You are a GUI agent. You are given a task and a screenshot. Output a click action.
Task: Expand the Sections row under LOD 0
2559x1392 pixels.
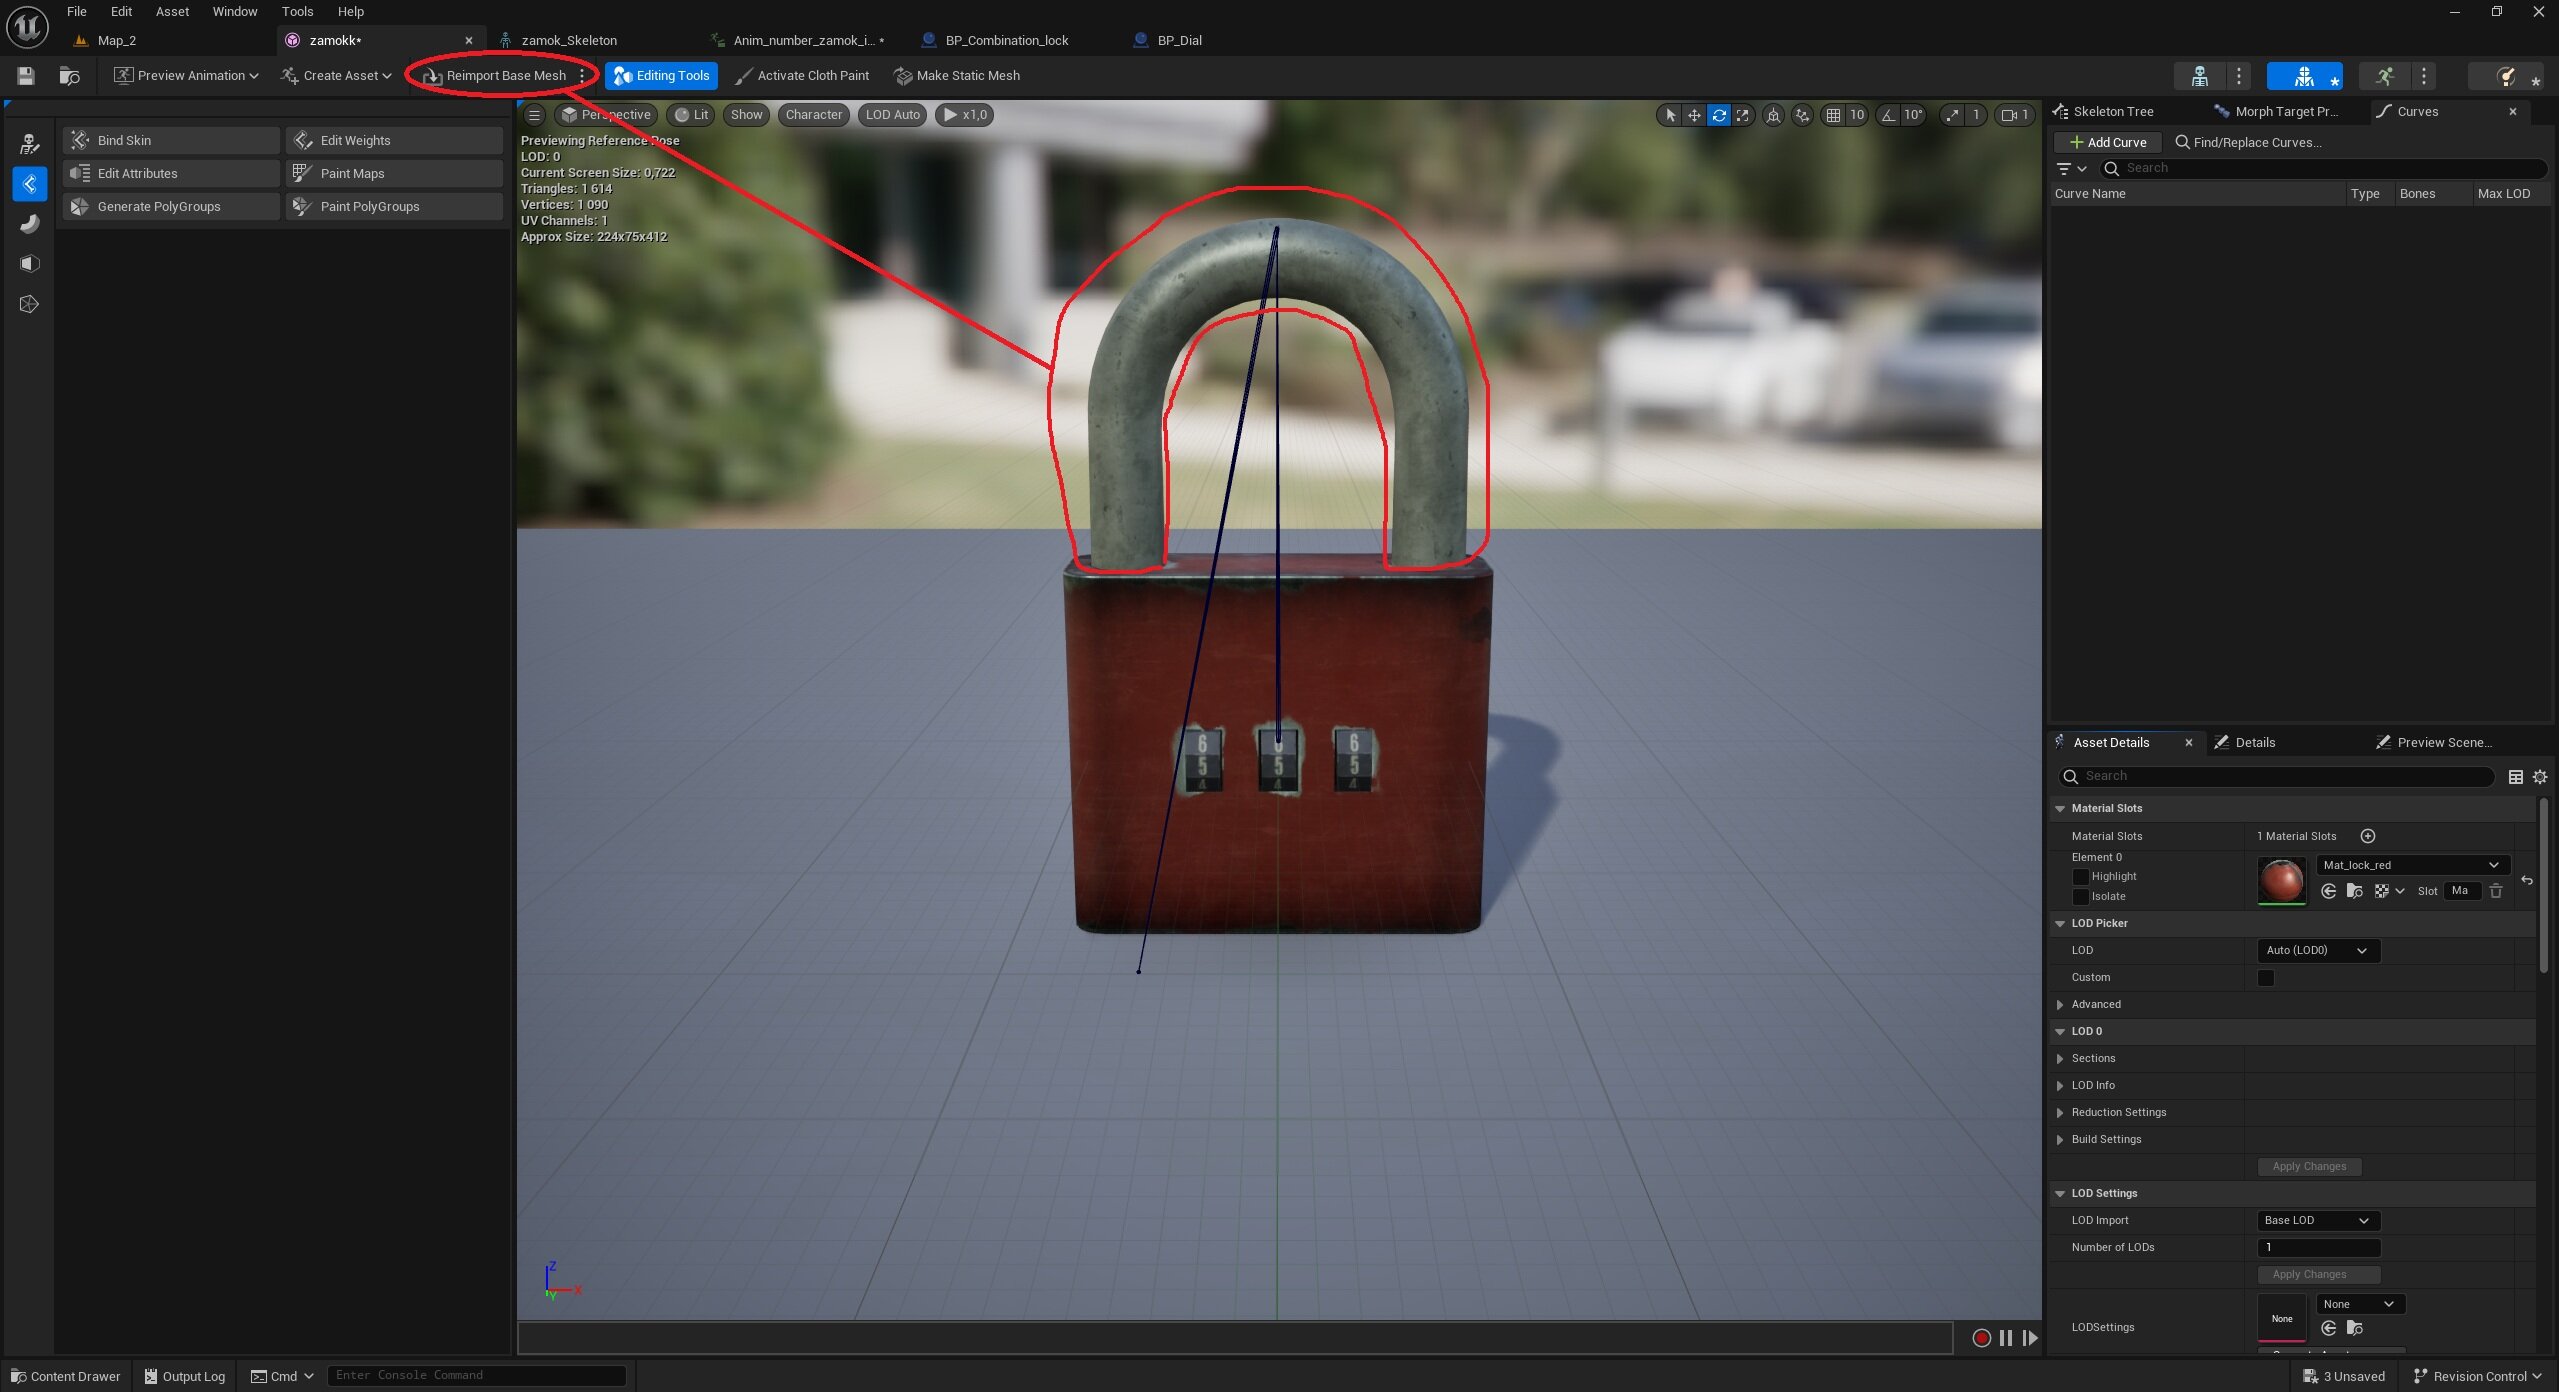coord(2060,1058)
